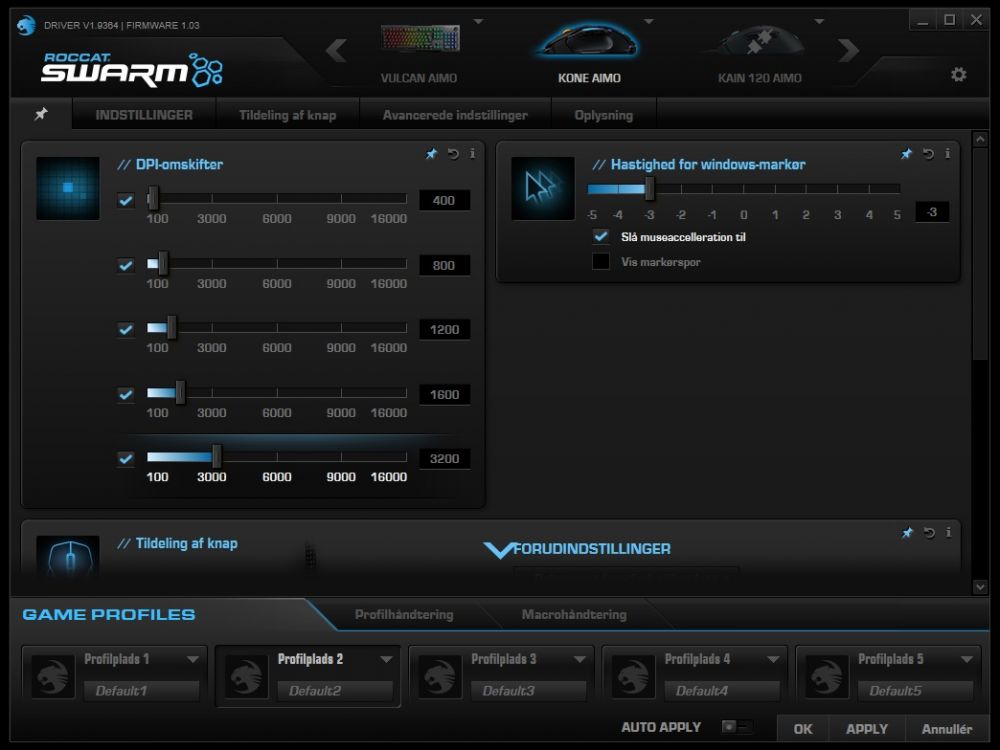Image resolution: width=1000 pixels, height=750 pixels.
Task: Uncheck the 3200 DPI level checkbox
Action: (126, 459)
